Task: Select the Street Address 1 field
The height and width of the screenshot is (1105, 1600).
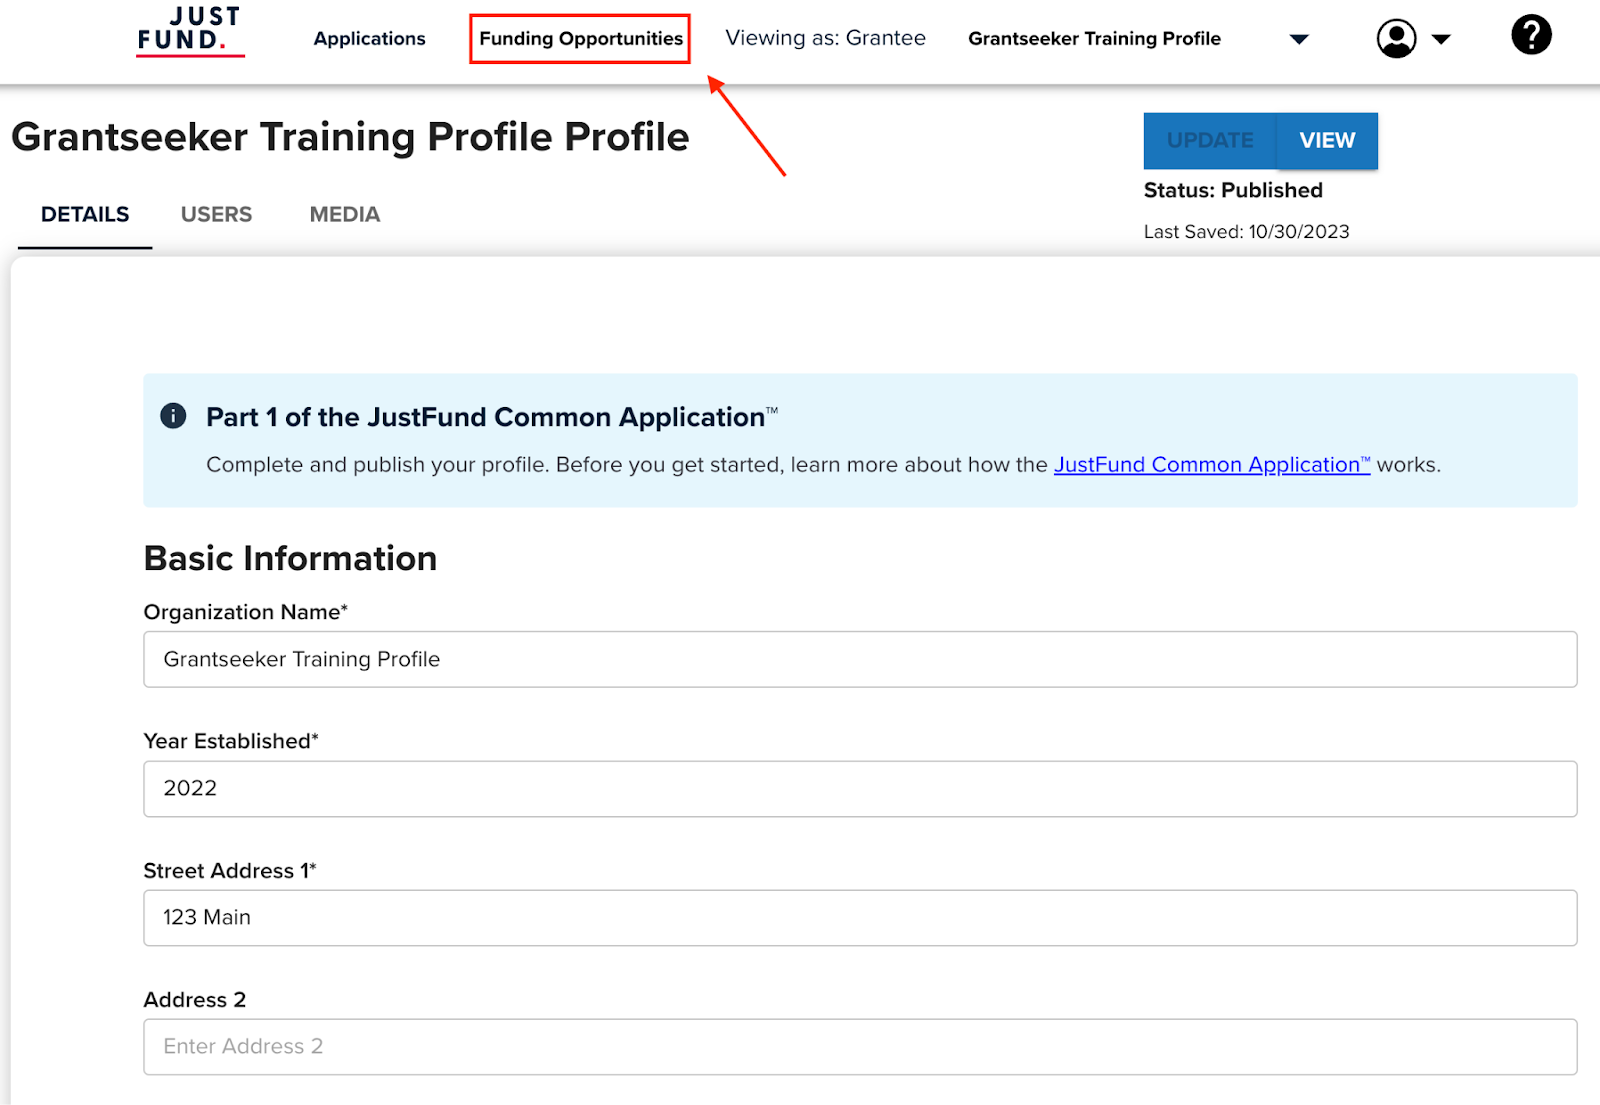Action: [860, 918]
